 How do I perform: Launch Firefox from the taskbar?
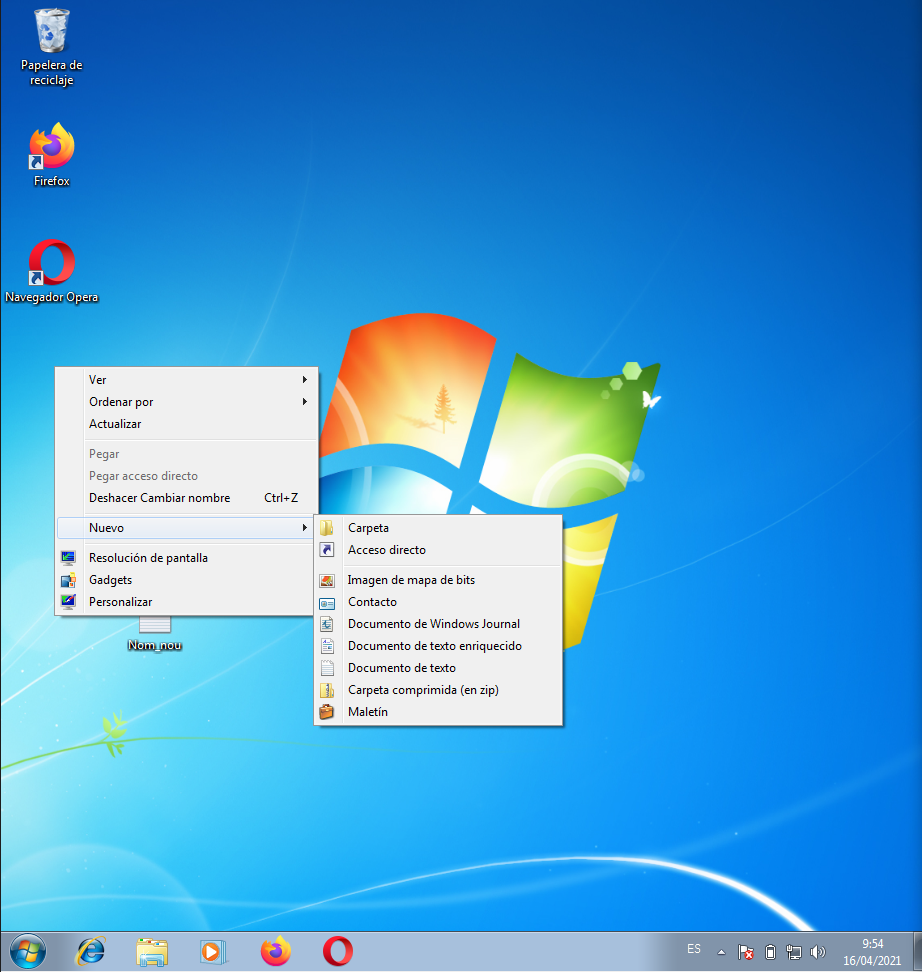point(275,952)
